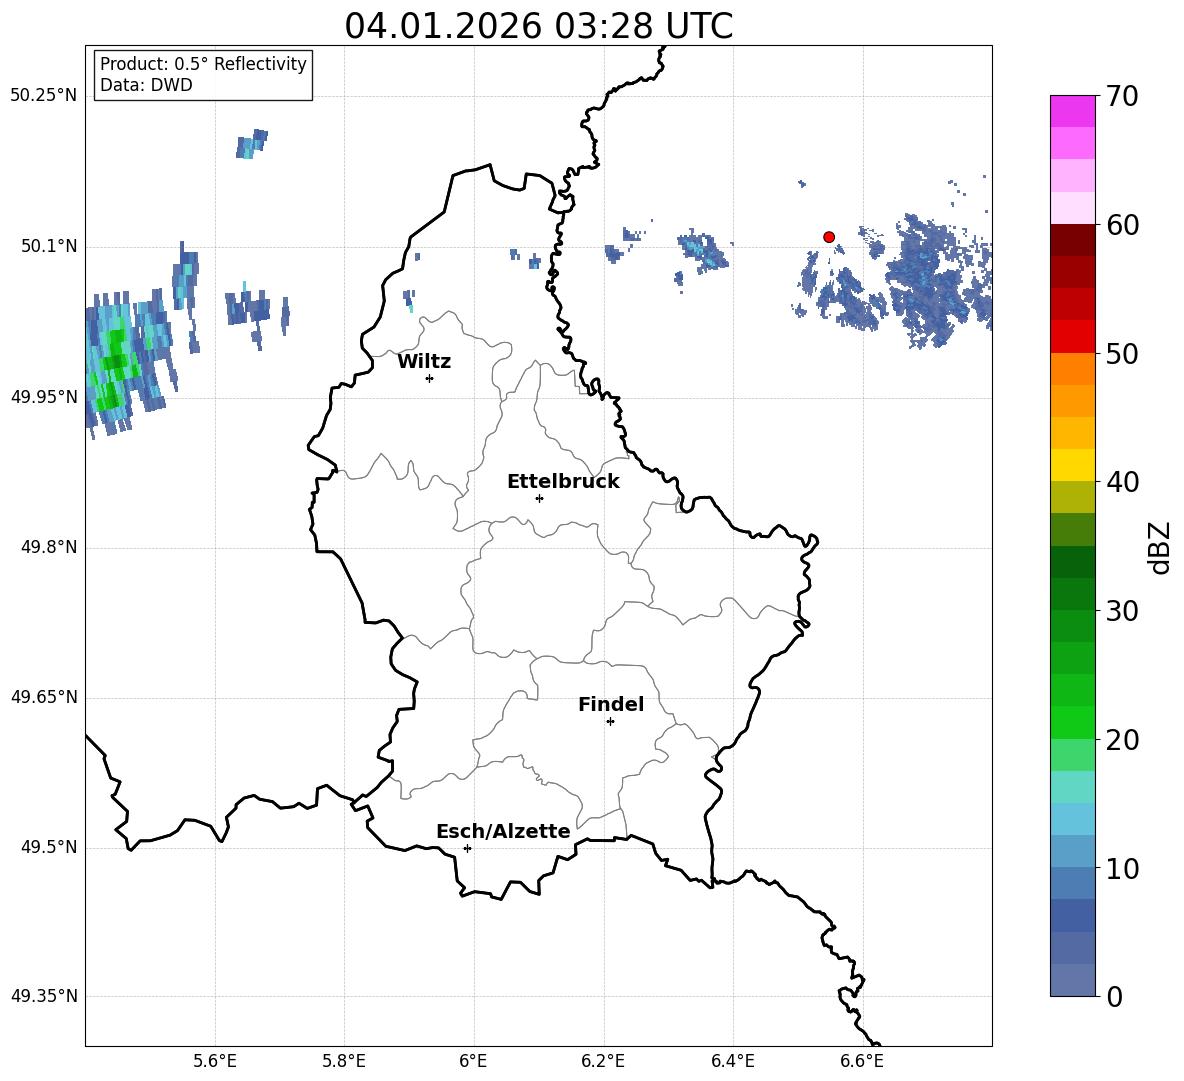Click the 50.1°N latitude label
The image size is (1184, 1081).
tap(49, 247)
